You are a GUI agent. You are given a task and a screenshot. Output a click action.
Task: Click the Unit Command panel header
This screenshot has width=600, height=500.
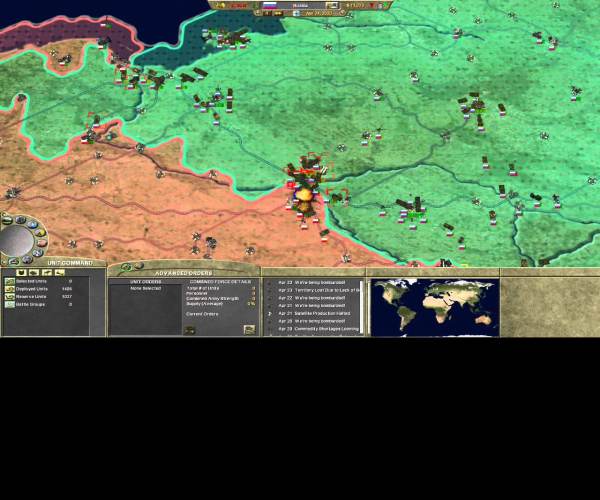[x=70, y=263]
